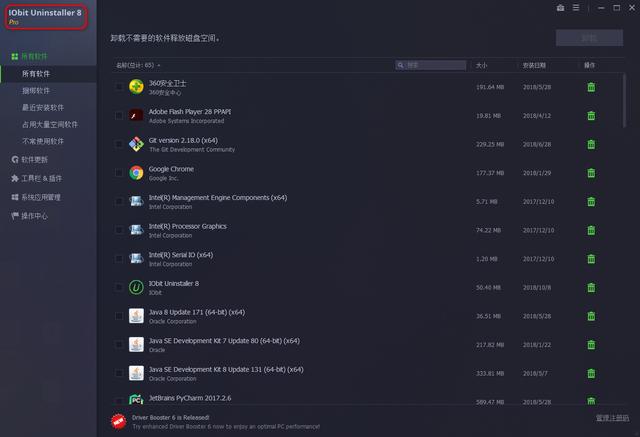Go to 软件更新 section
This screenshot has height=437, width=640.
tap(29, 160)
